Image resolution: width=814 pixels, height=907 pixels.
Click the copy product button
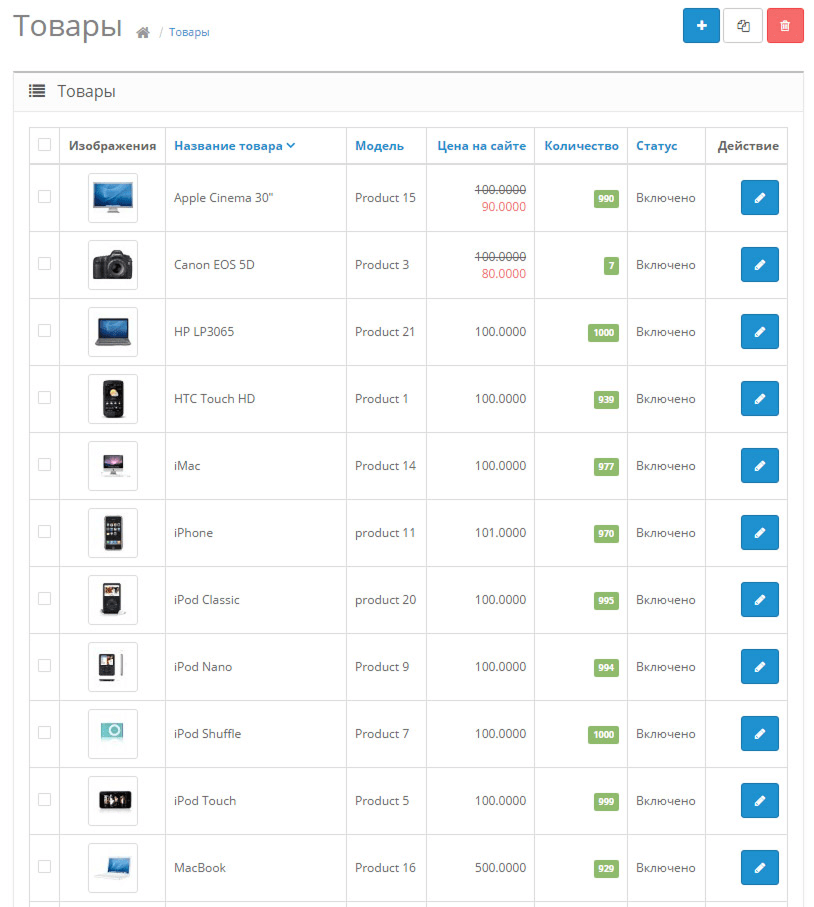click(743, 25)
